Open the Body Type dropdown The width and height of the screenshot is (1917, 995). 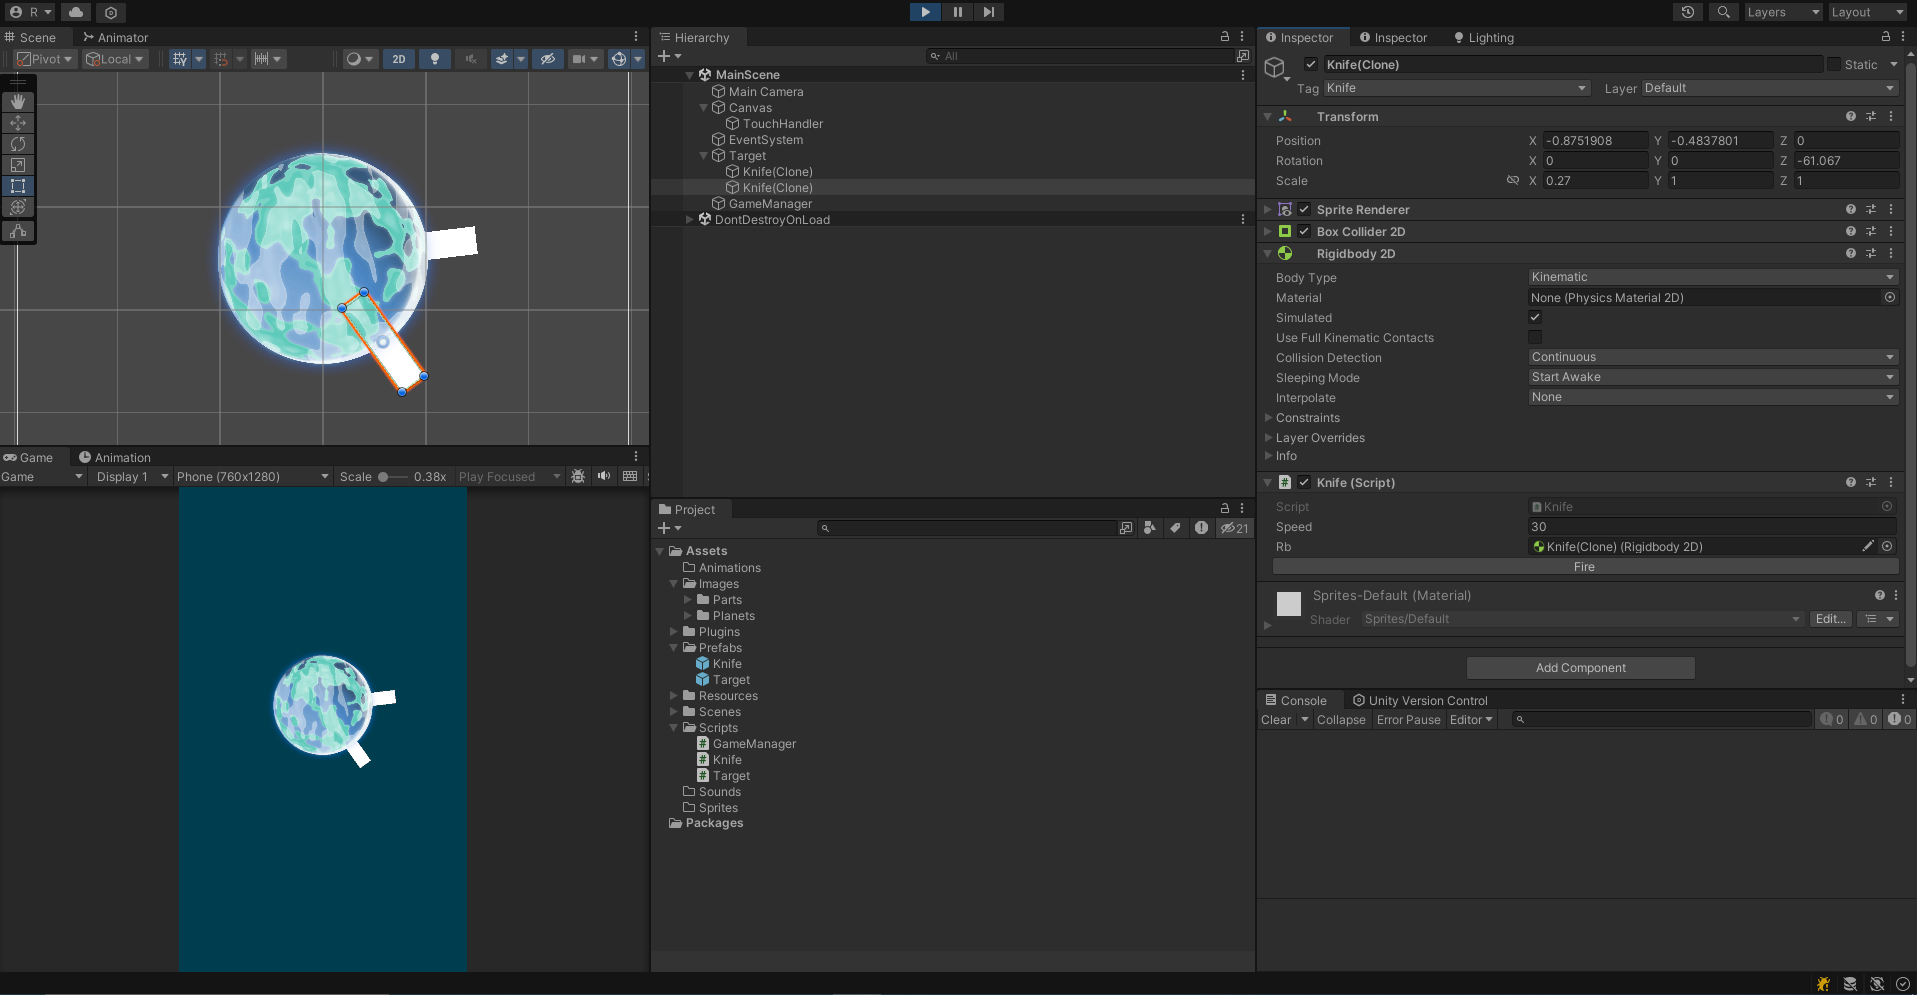pyautogui.click(x=1712, y=277)
